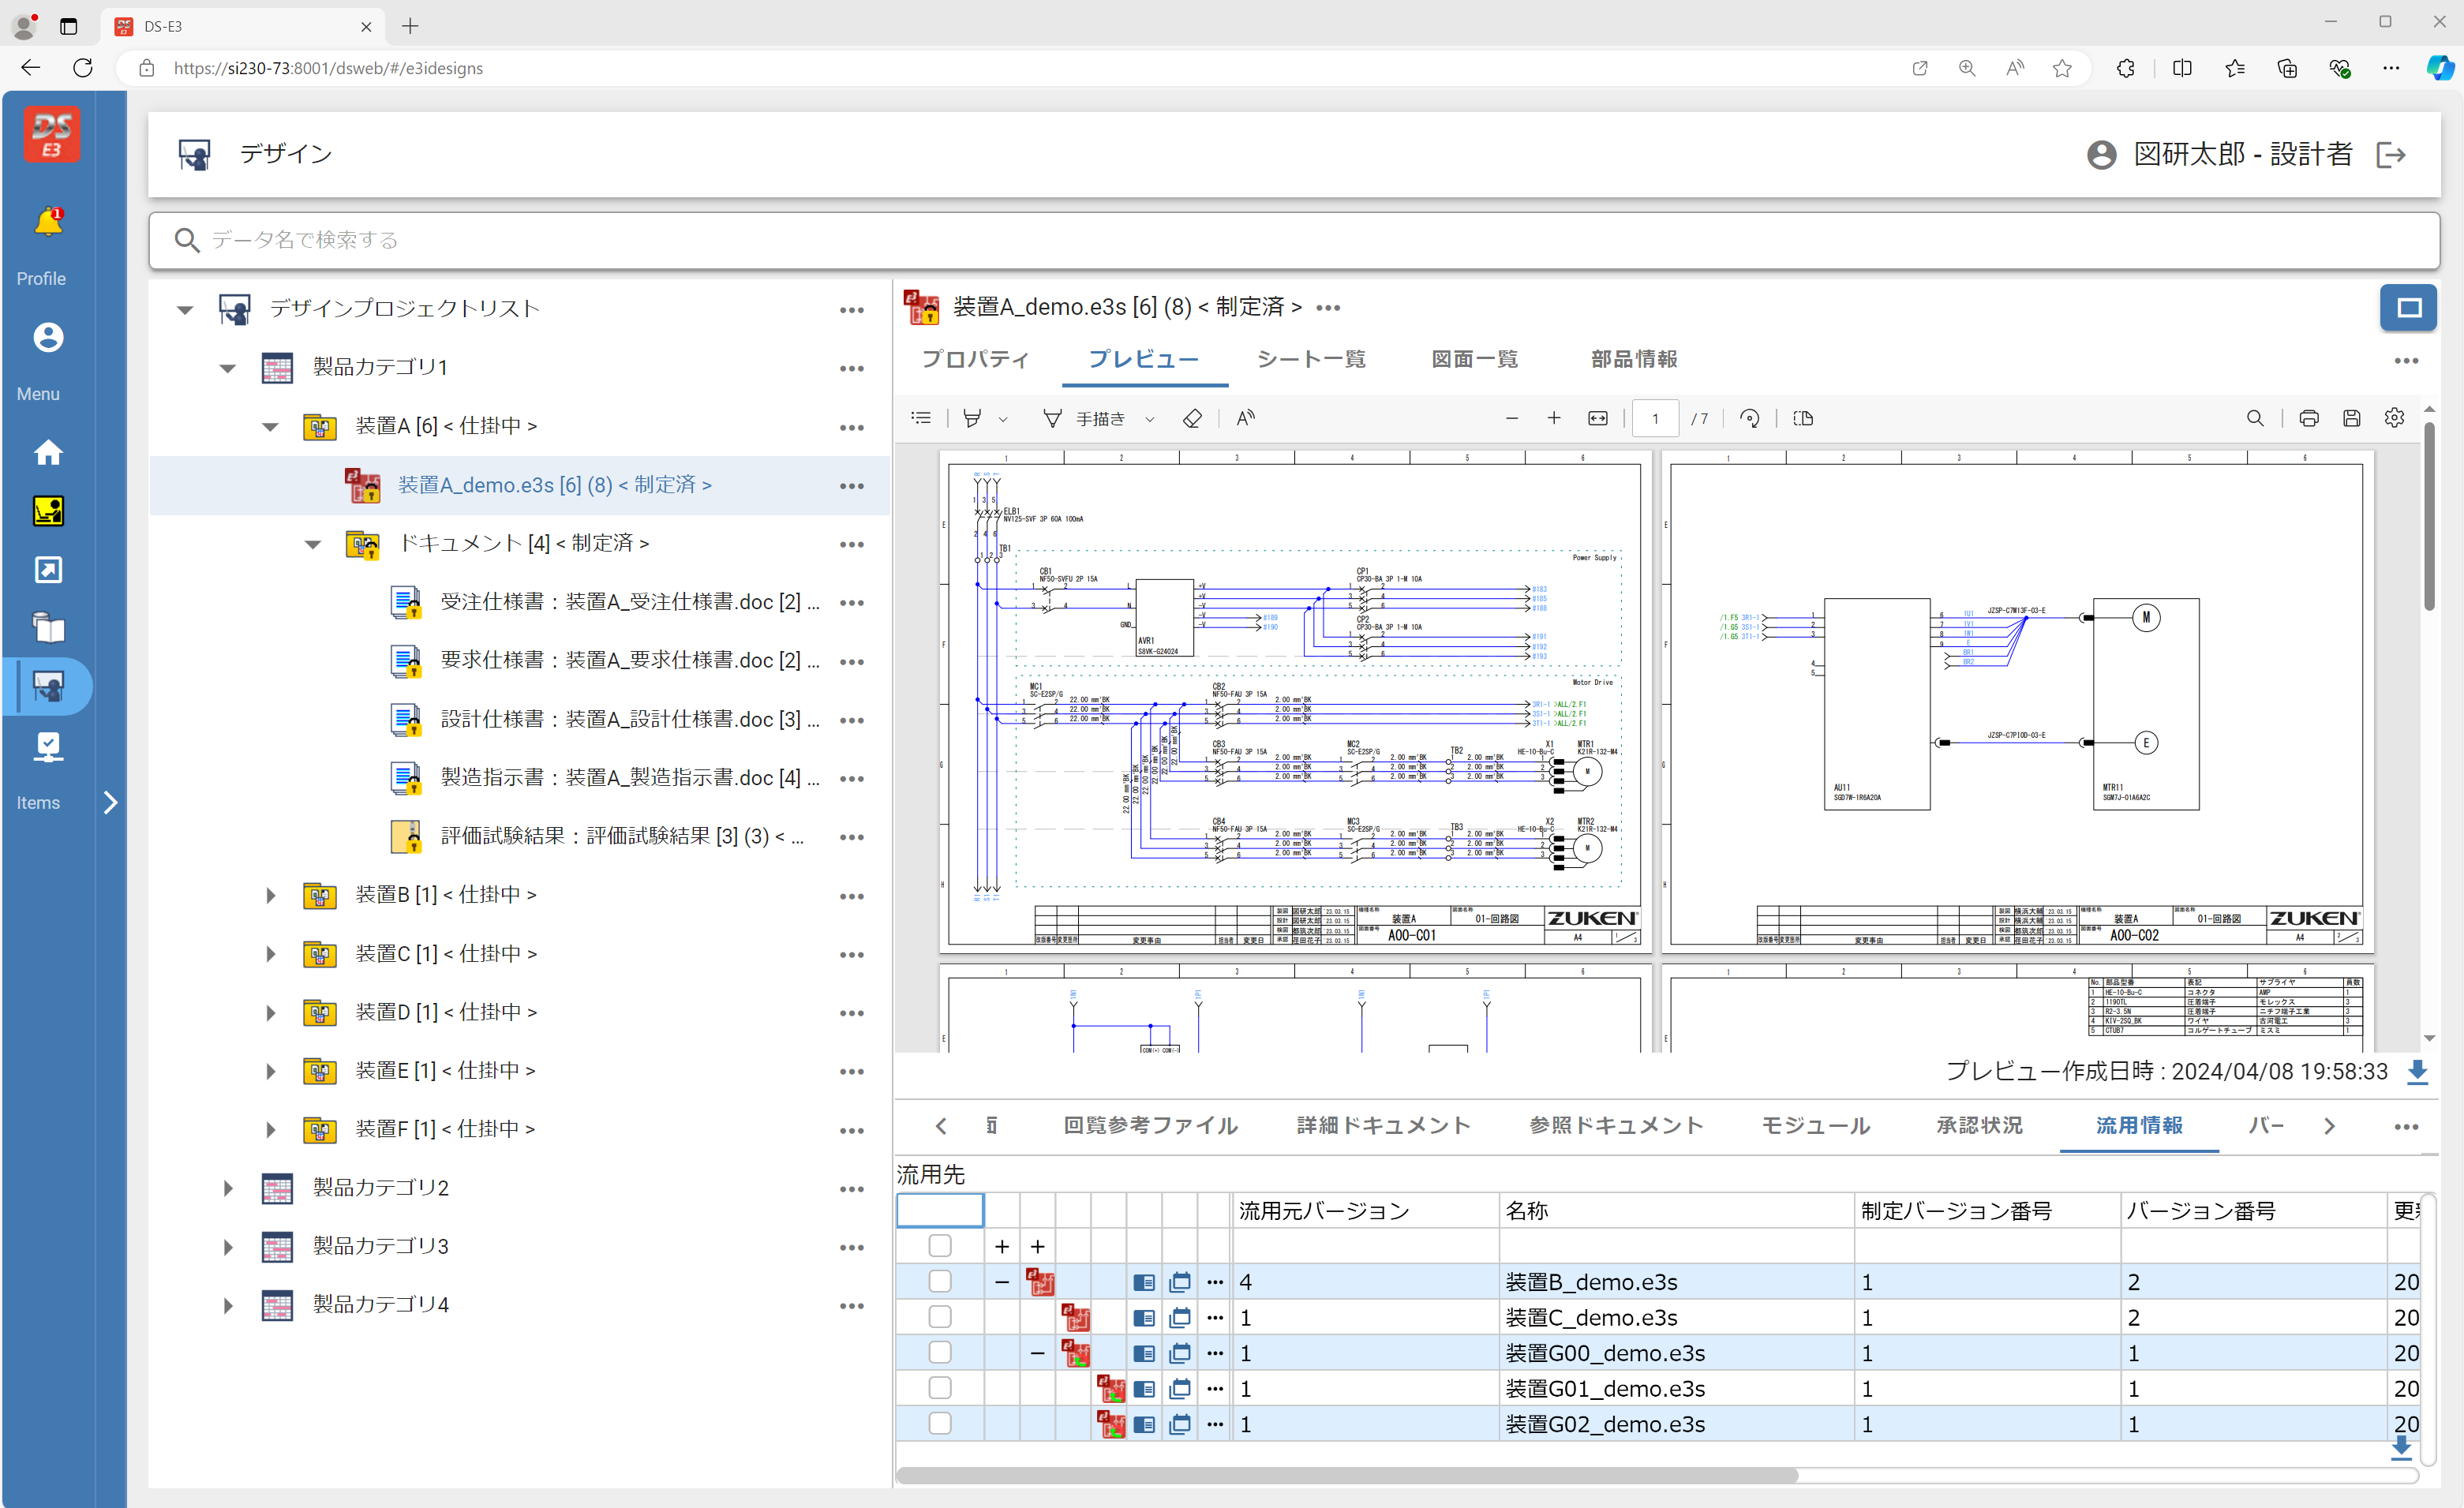Click the export arrow under the reuse table
The height and width of the screenshot is (1508, 2464).
[2401, 1448]
